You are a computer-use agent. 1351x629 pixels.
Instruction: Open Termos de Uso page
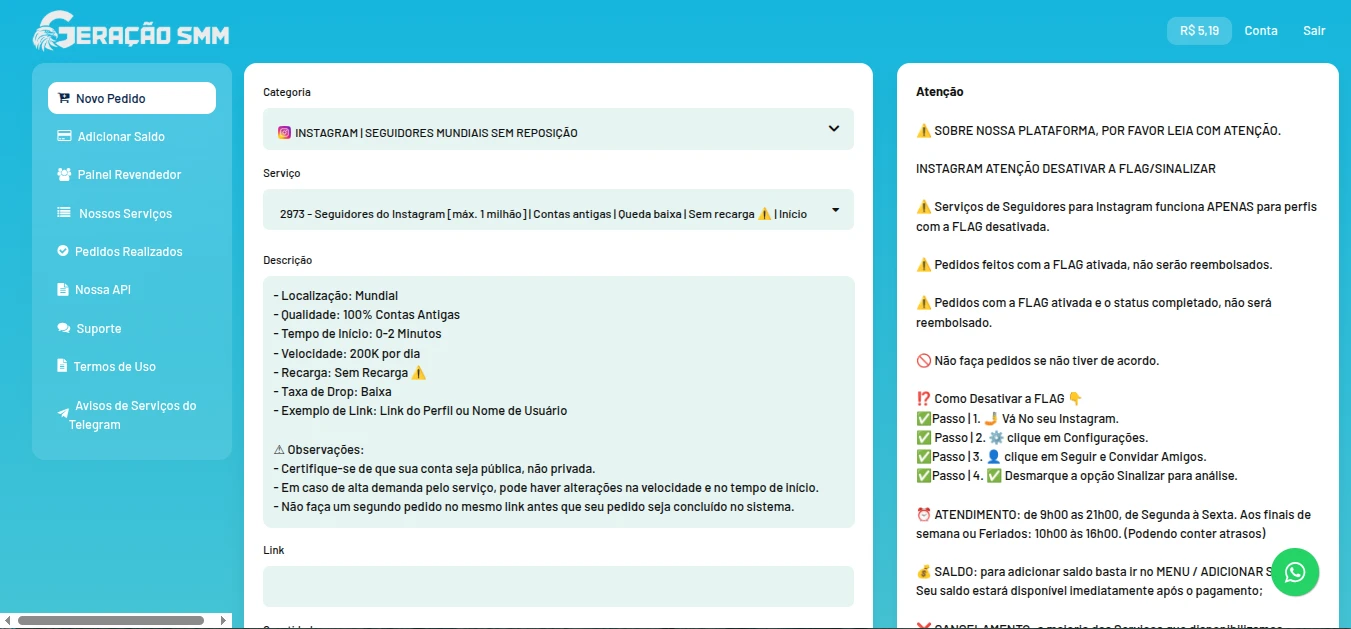point(114,366)
